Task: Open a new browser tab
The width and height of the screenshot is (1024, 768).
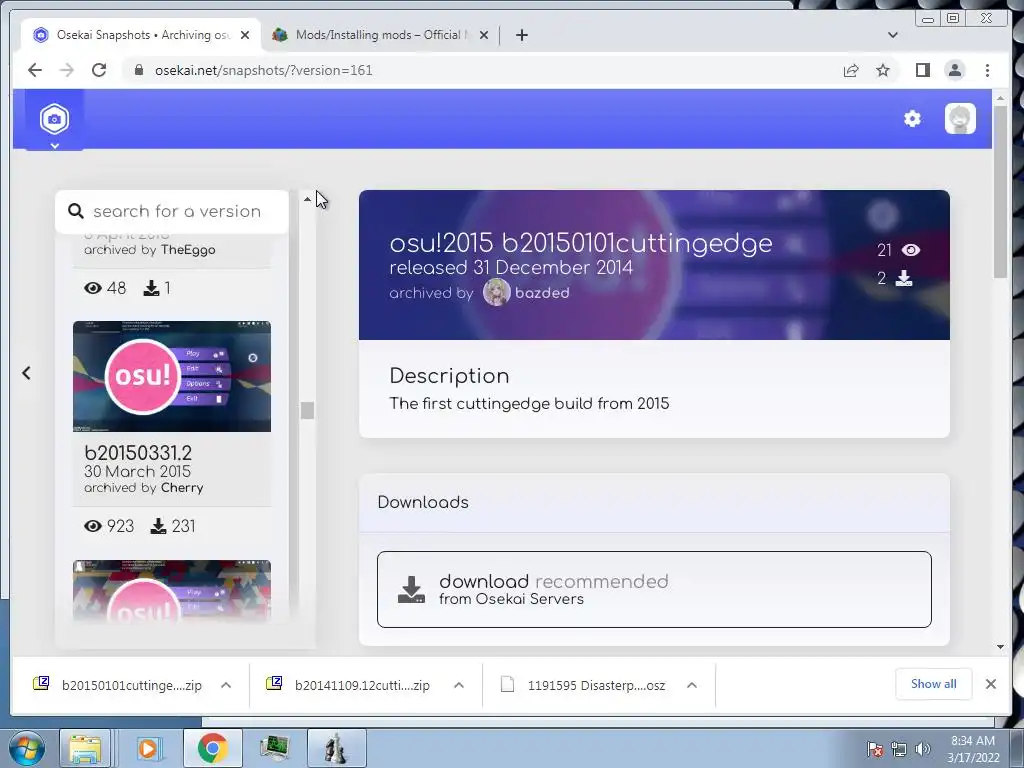Action: click(x=521, y=35)
